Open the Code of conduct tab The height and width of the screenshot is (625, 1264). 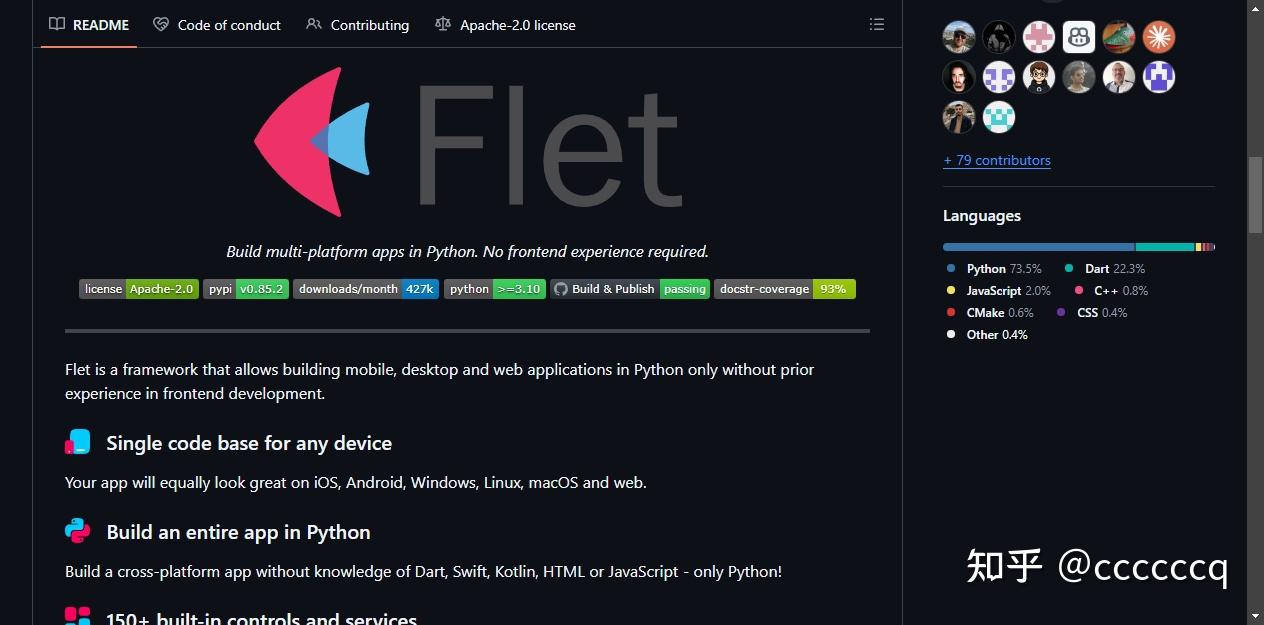tap(217, 24)
